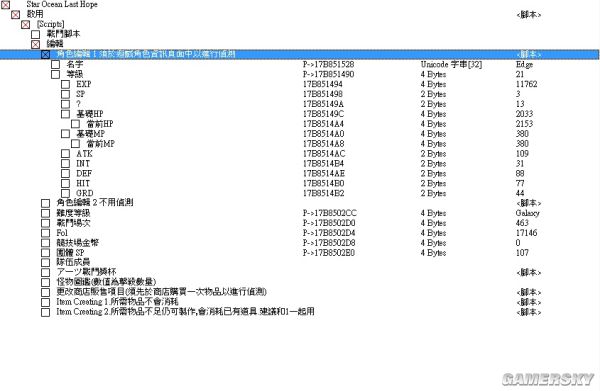Image resolution: width=600 pixels, height=391 pixels.
Task: Collapse the 編輯 group checkbox
Action: tap(35, 44)
